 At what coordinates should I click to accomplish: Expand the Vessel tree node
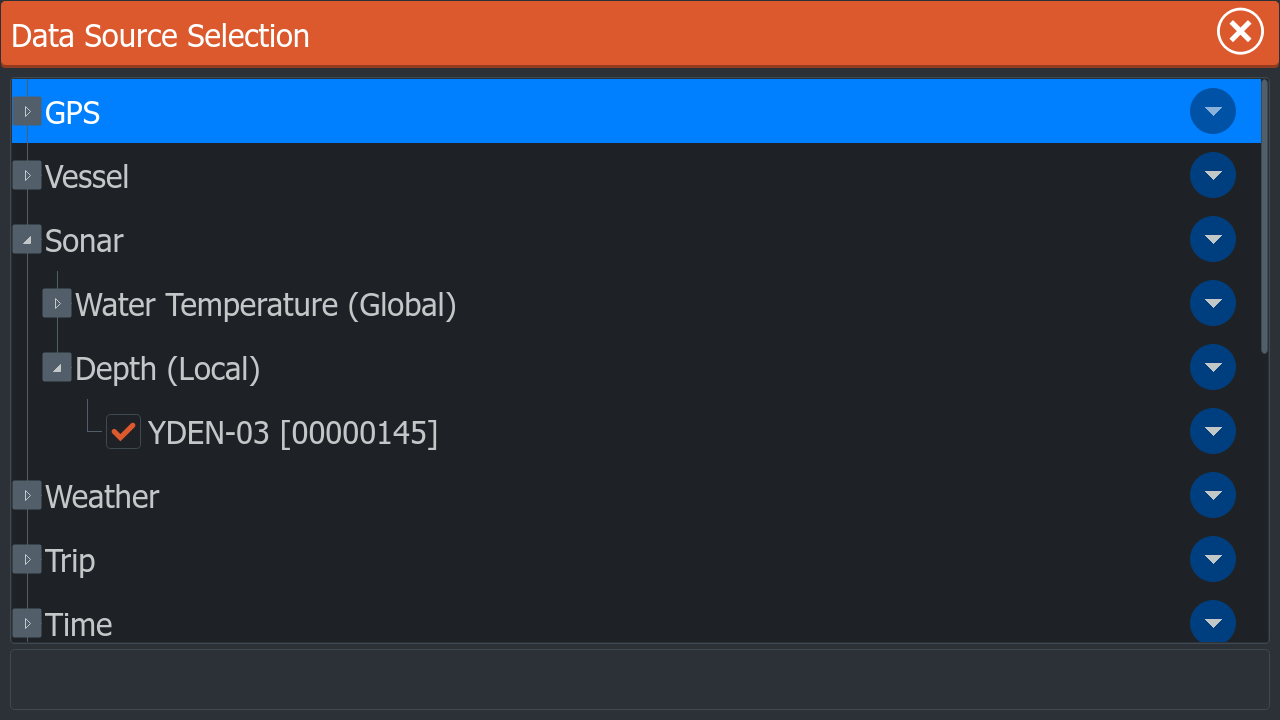click(27, 175)
